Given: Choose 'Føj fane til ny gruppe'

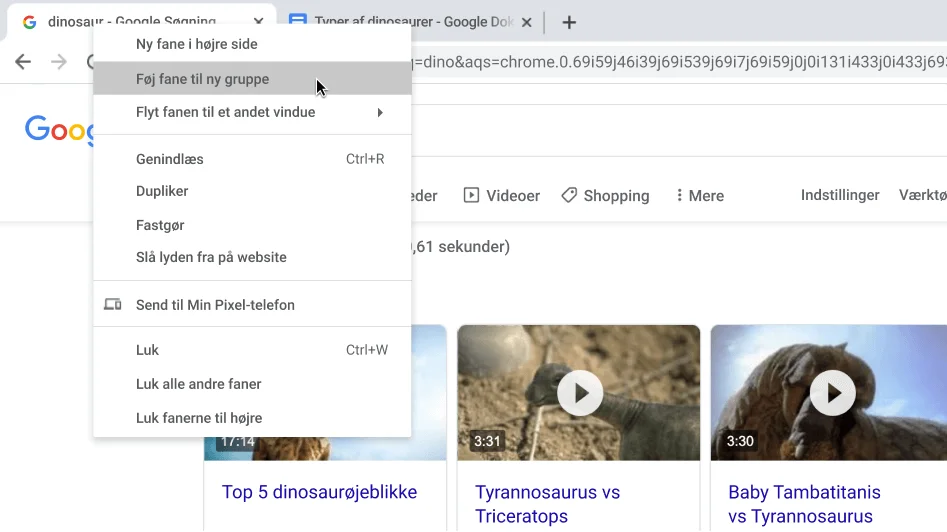Looking at the screenshot, I should (252, 79).
